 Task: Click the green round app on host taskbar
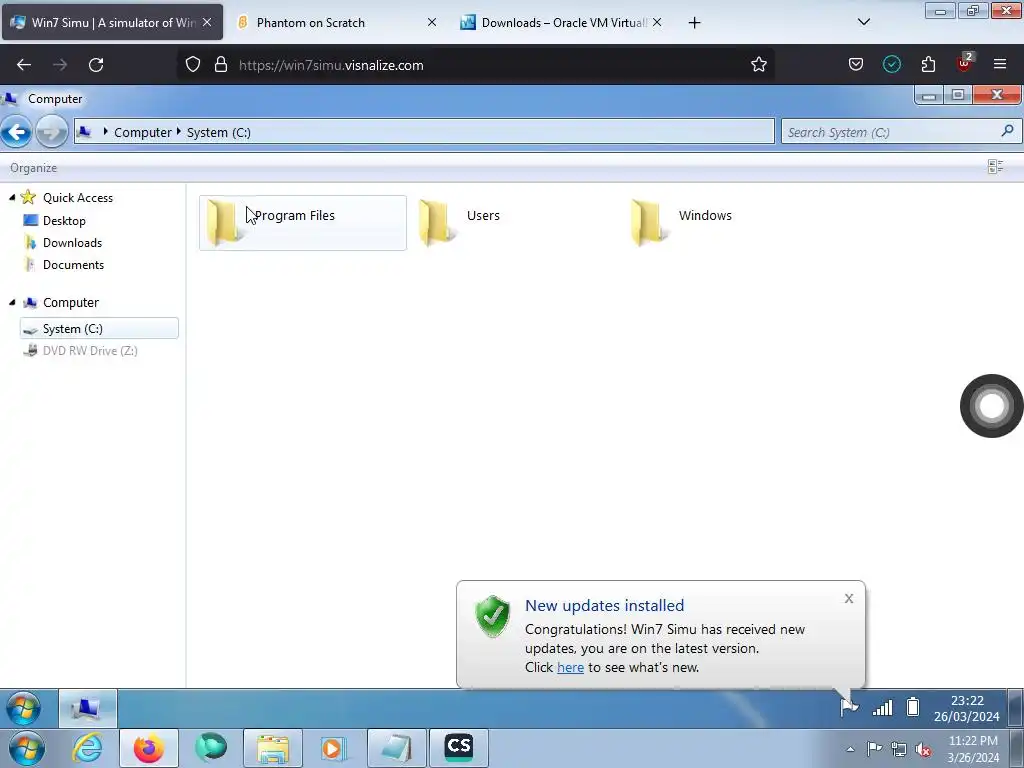pos(211,747)
